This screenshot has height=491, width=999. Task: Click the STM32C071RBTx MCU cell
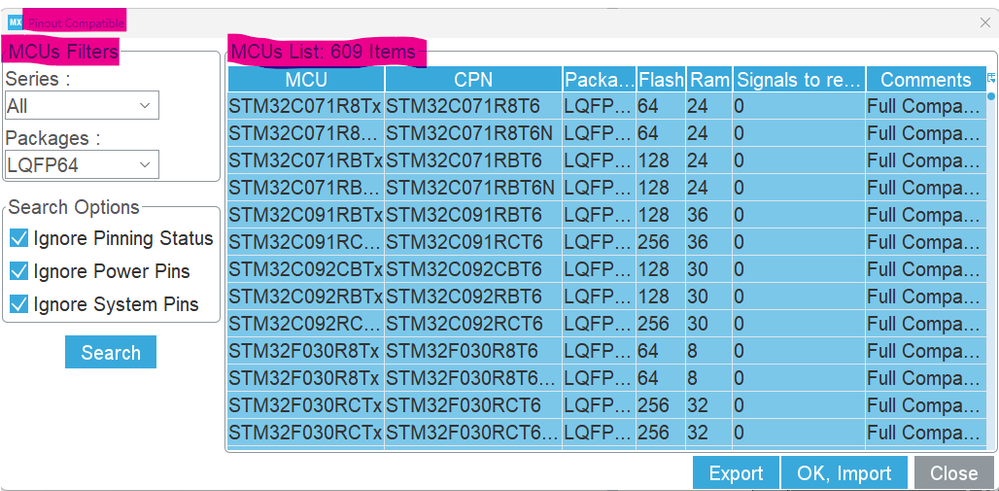306,160
